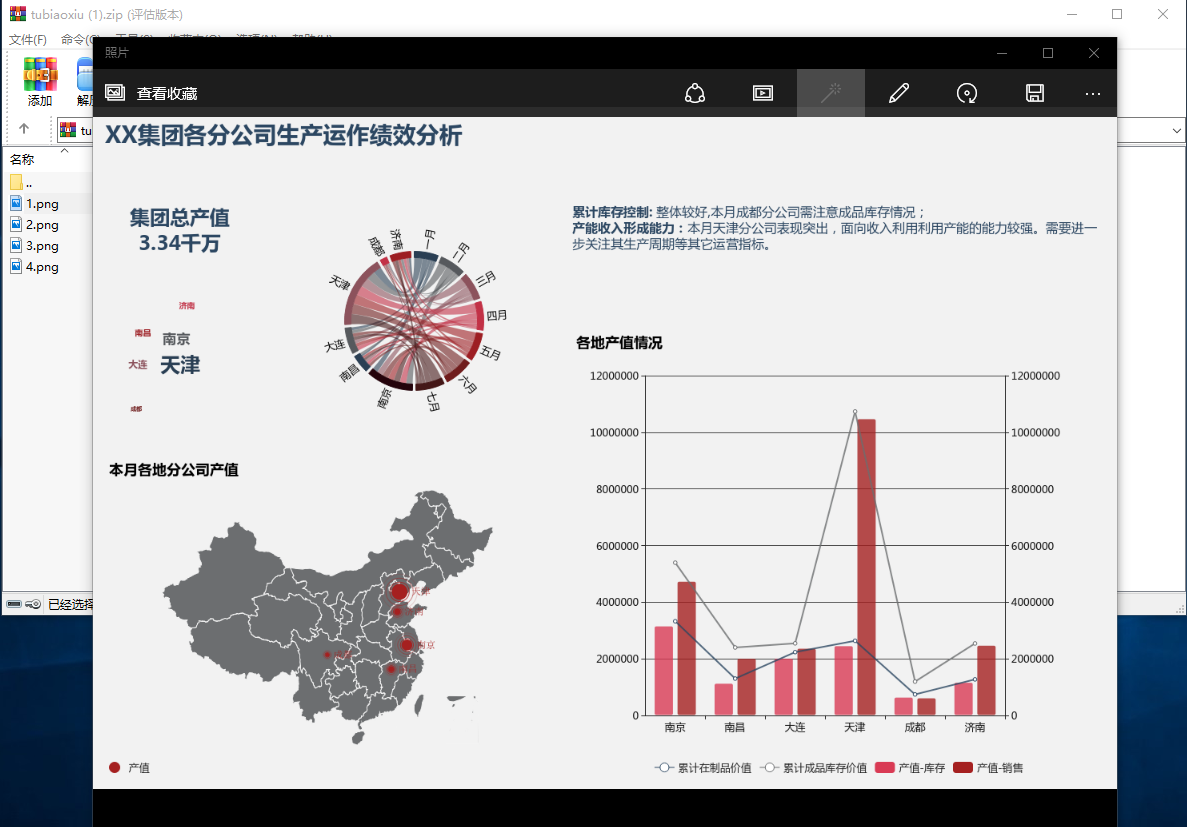Viewport: 1187px width, 827px height.
Task: Open the 命令 menu in WinRAR
Action: (x=78, y=39)
